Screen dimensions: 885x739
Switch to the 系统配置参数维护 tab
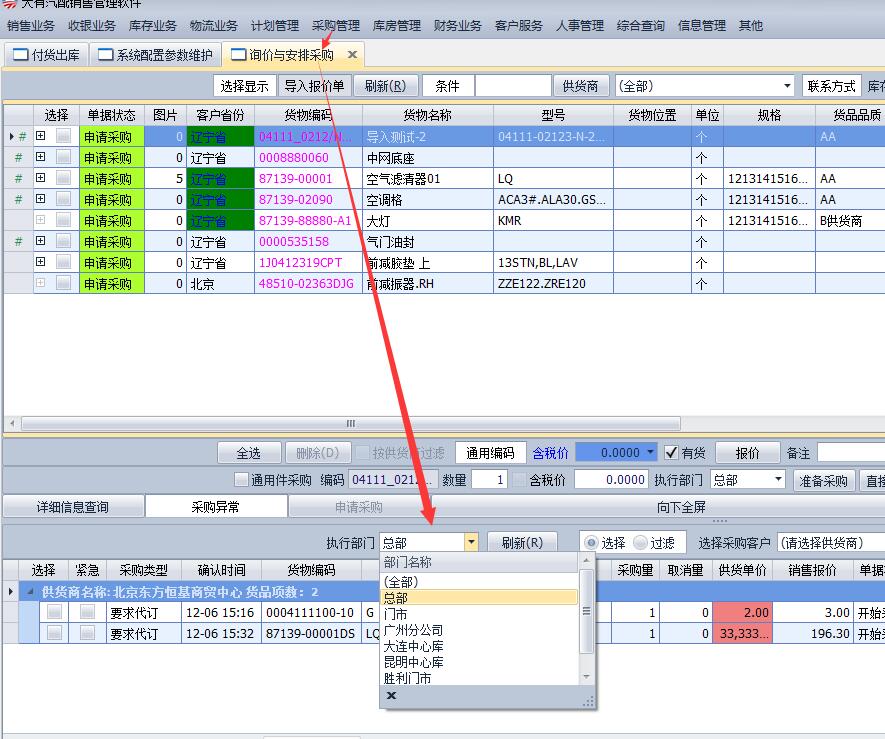(x=155, y=55)
